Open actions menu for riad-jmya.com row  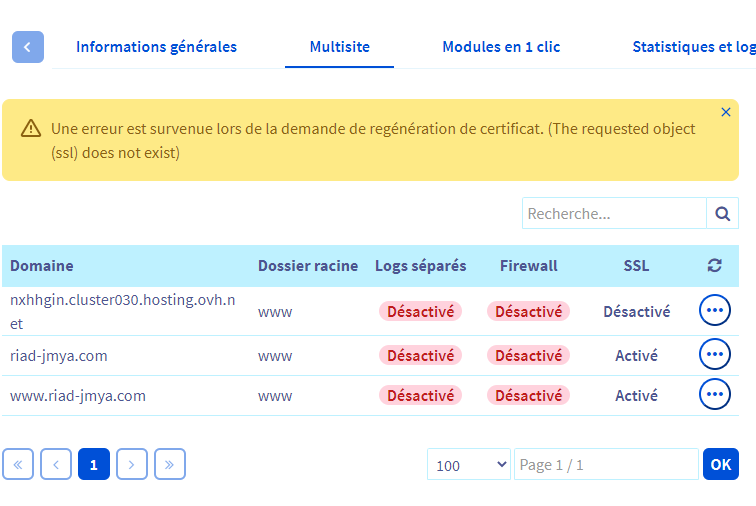click(x=714, y=355)
